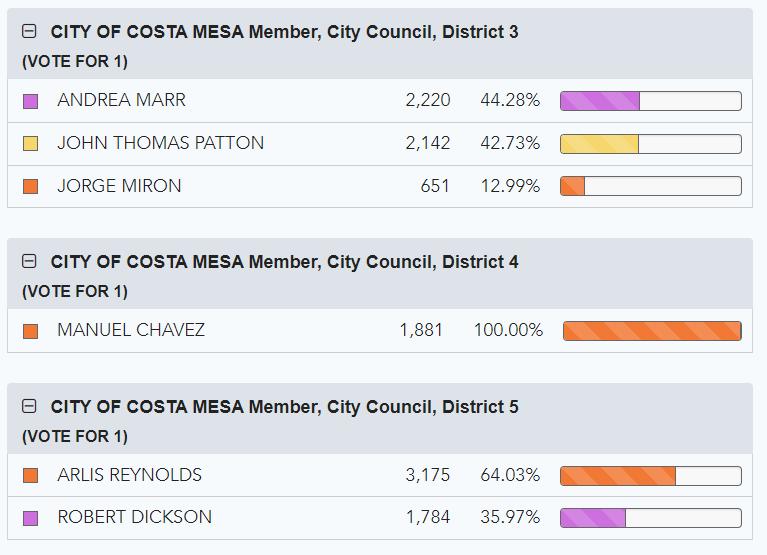Click Arlis Reynolds' orange color swatch
Viewport: 767px width, 555px height.
coord(30,476)
